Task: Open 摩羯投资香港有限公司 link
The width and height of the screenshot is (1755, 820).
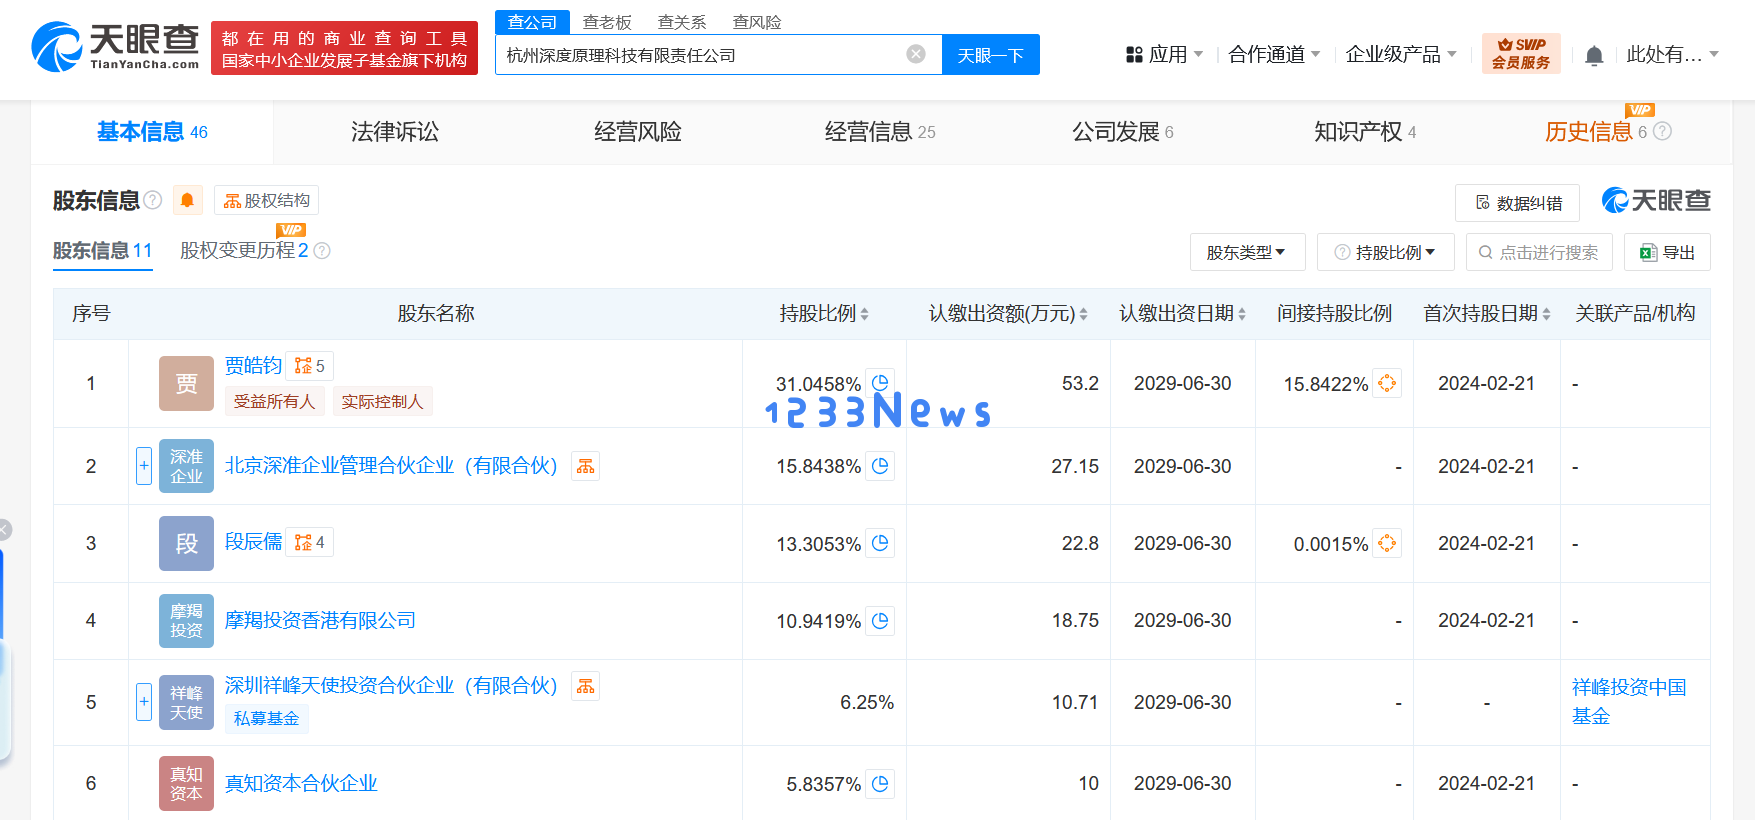Action: click(x=320, y=621)
